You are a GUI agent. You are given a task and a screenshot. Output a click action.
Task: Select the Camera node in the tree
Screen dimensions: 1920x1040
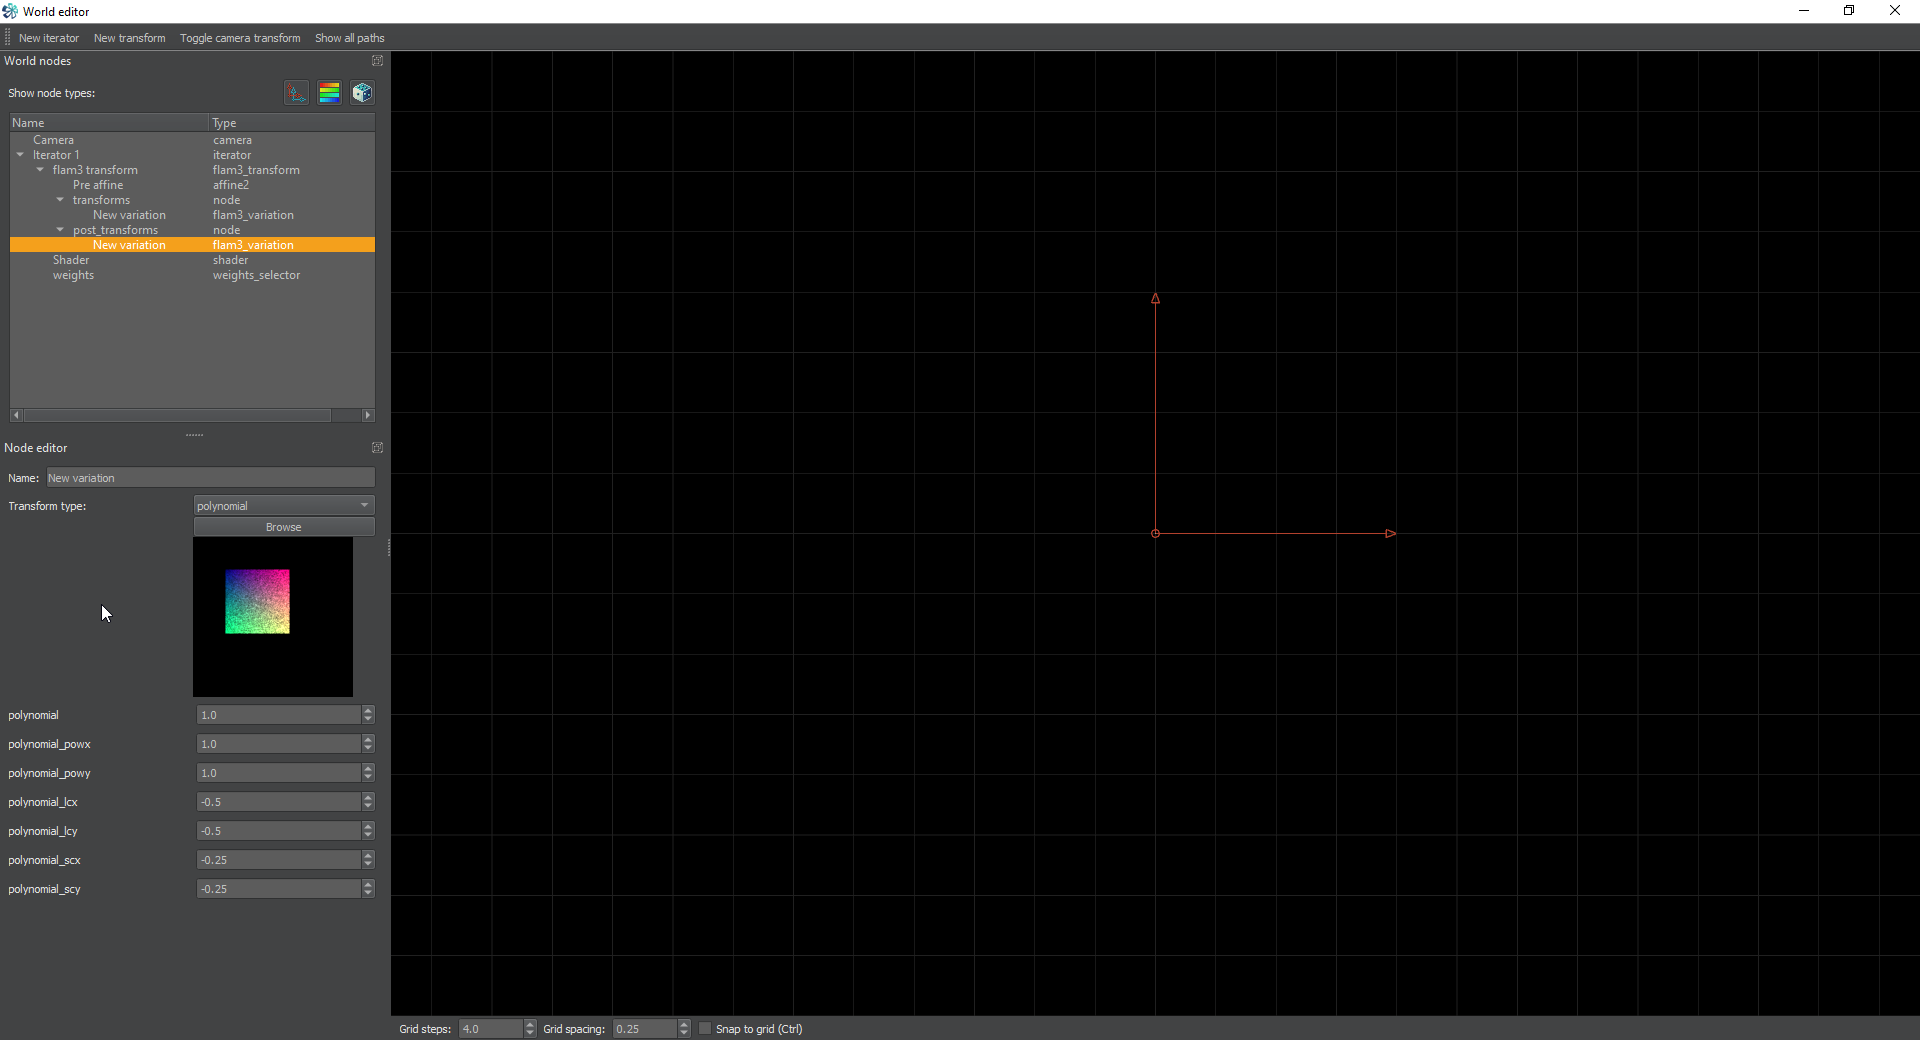(x=192, y=140)
